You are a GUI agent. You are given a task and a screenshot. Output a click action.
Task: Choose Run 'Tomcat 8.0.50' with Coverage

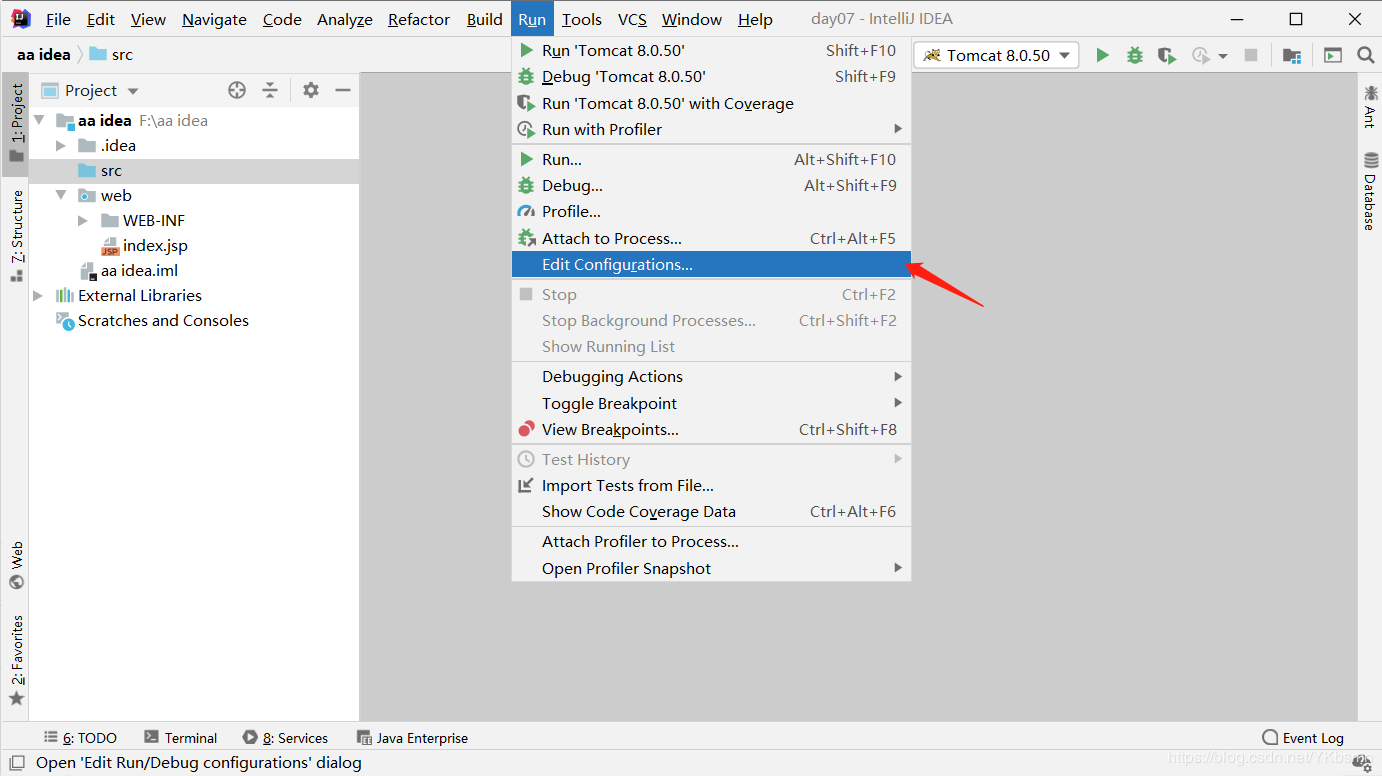click(711, 103)
